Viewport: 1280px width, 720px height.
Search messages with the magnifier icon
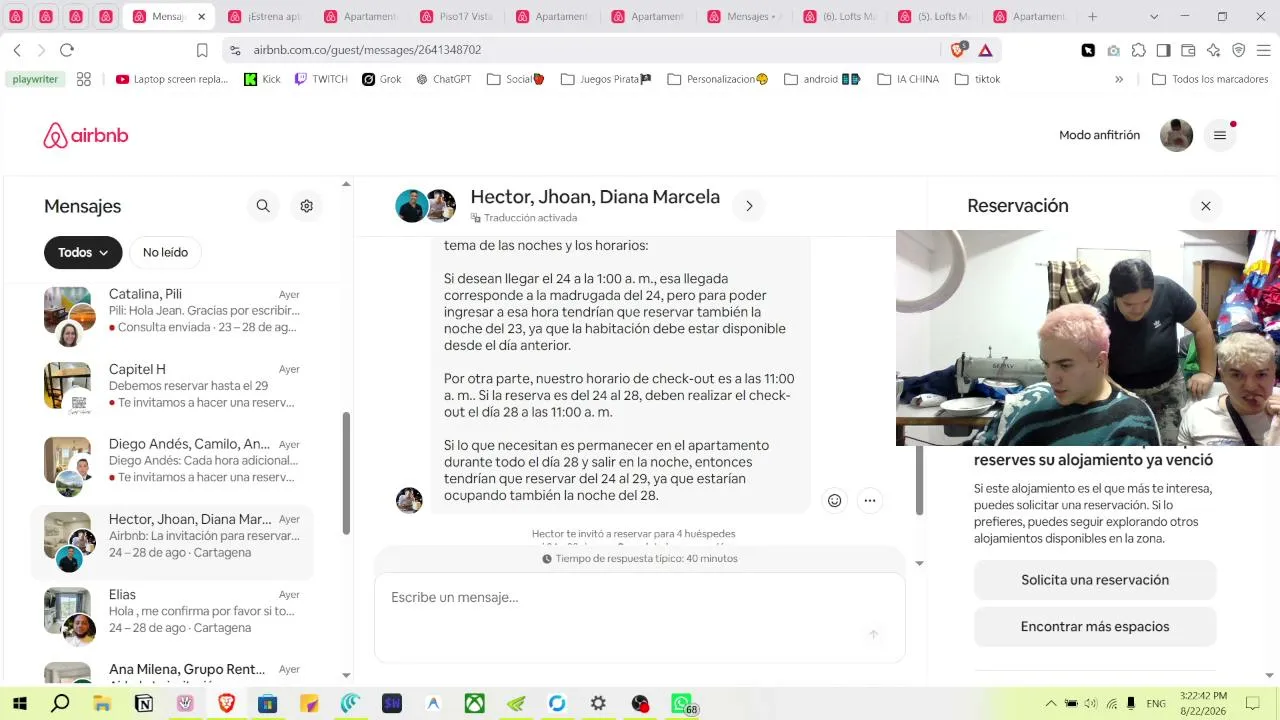coord(263,206)
